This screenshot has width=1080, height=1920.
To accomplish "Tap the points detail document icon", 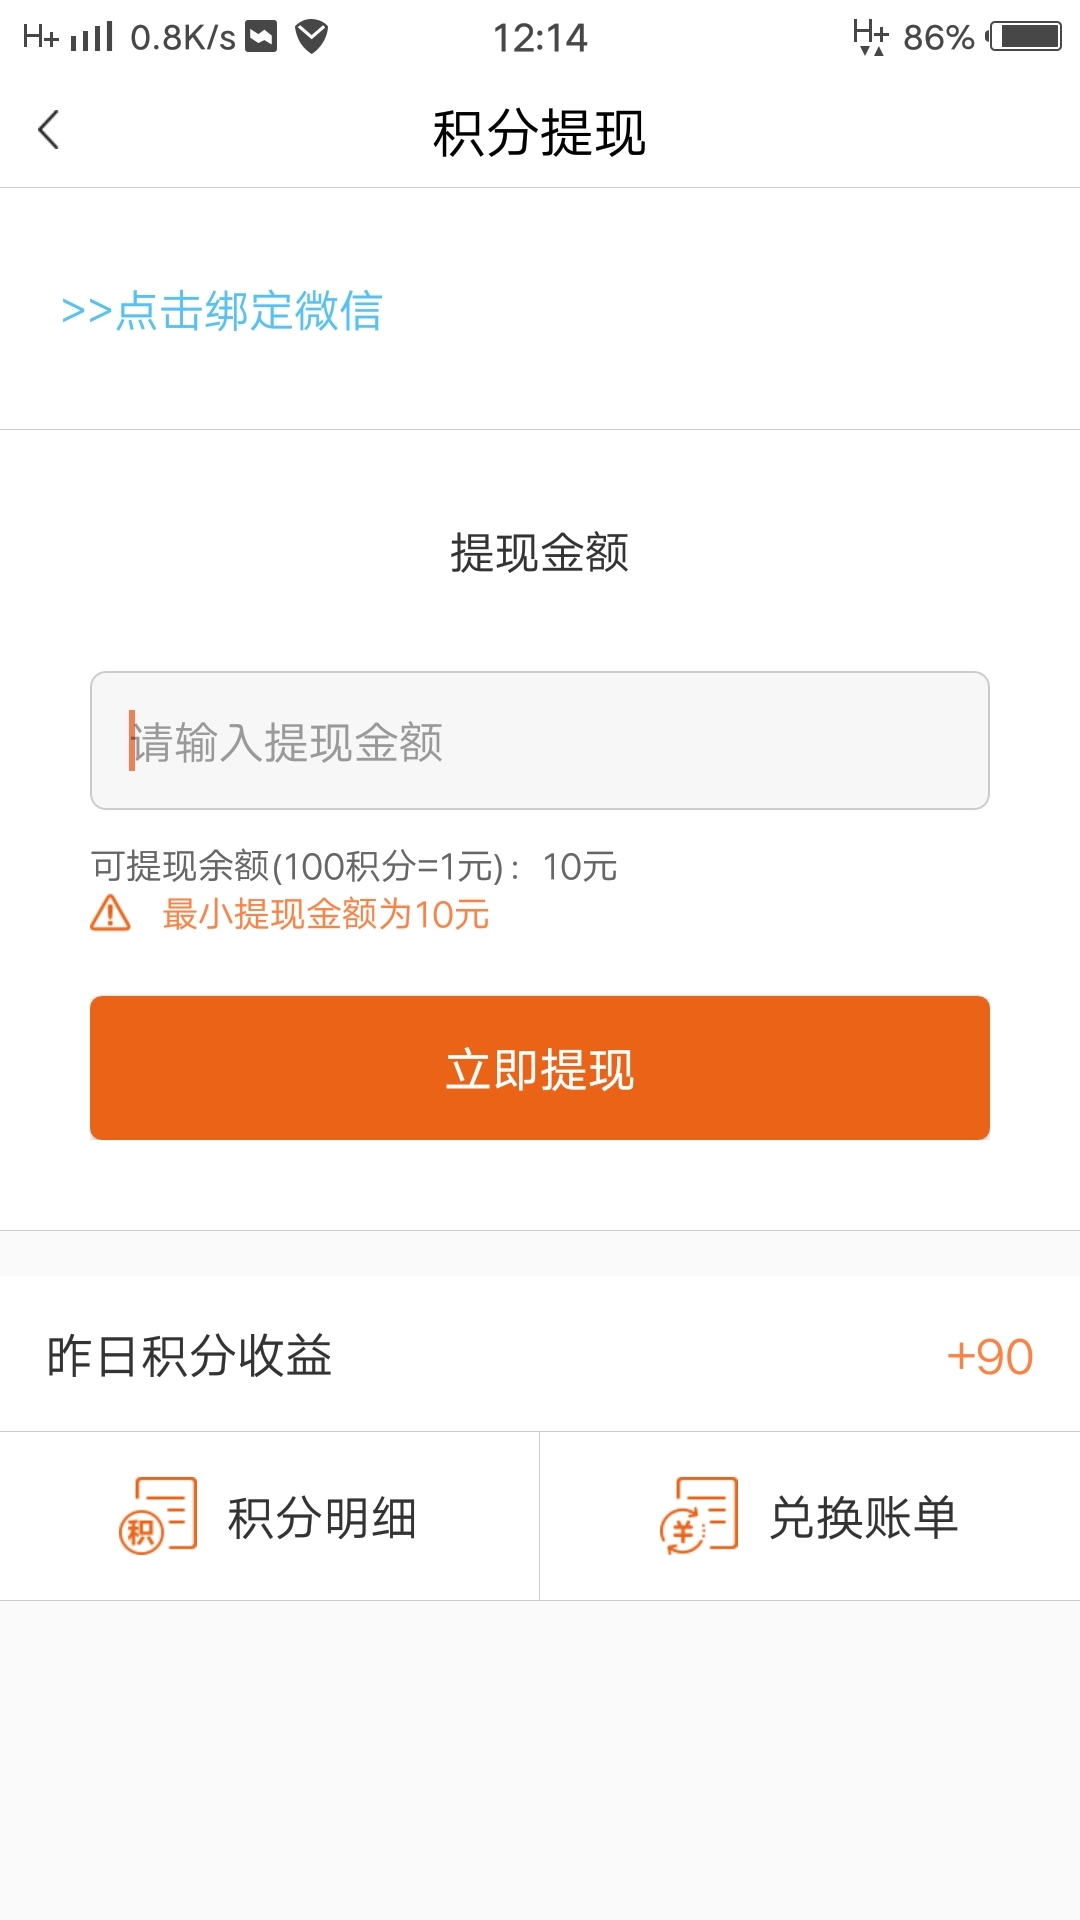I will click(x=158, y=1516).
